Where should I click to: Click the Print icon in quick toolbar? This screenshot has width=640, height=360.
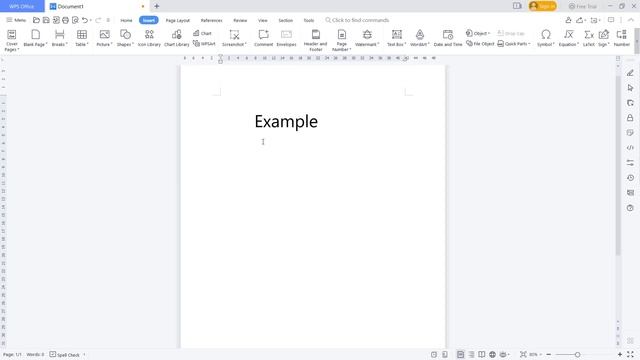pyautogui.click(x=65, y=20)
